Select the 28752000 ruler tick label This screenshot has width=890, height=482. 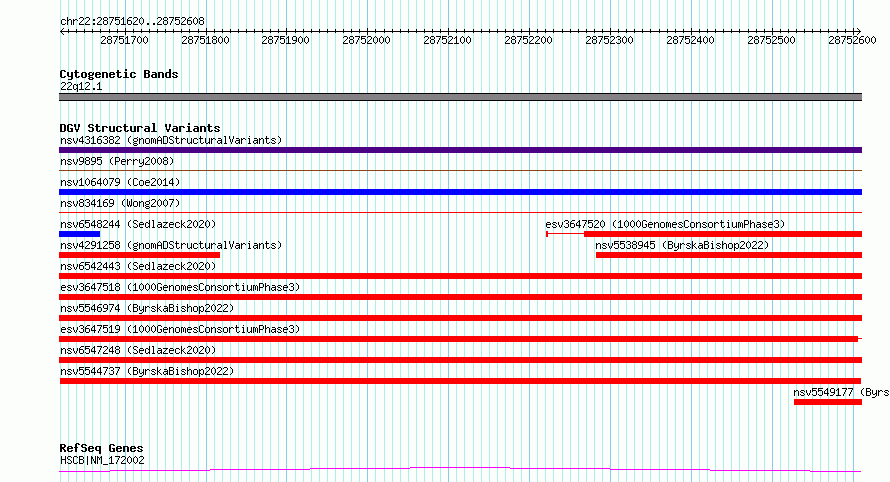coord(367,40)
